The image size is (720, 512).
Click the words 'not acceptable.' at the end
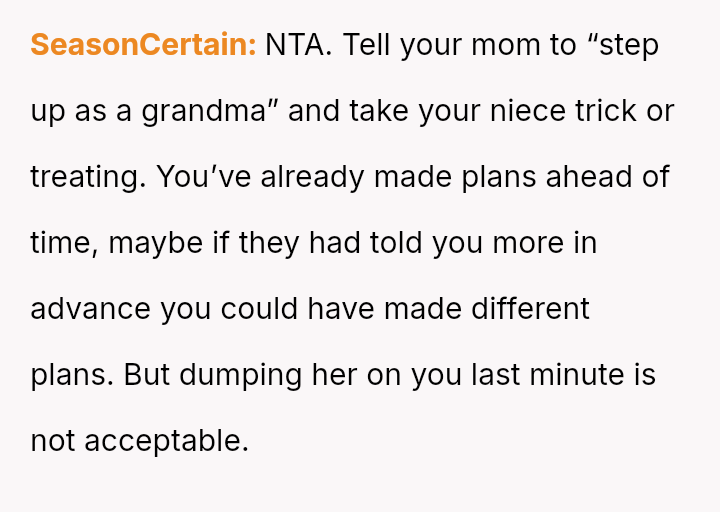139,441
